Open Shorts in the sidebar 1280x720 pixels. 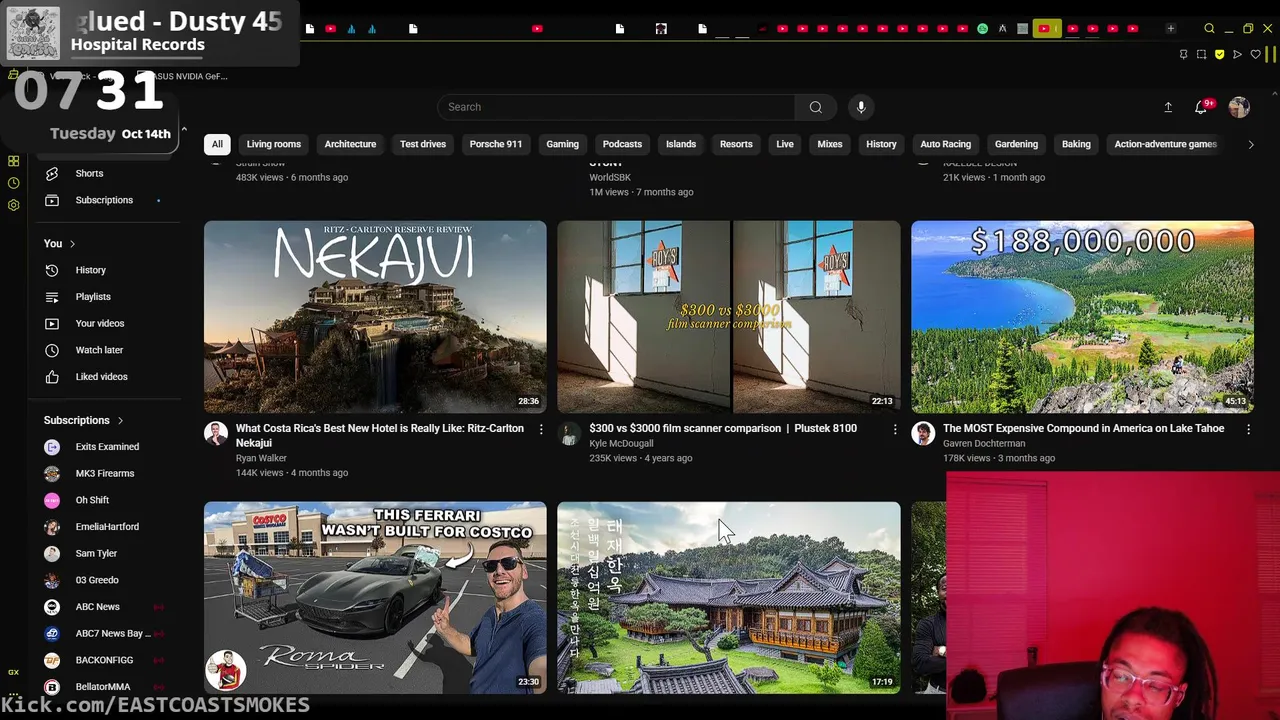pos(105,173)
